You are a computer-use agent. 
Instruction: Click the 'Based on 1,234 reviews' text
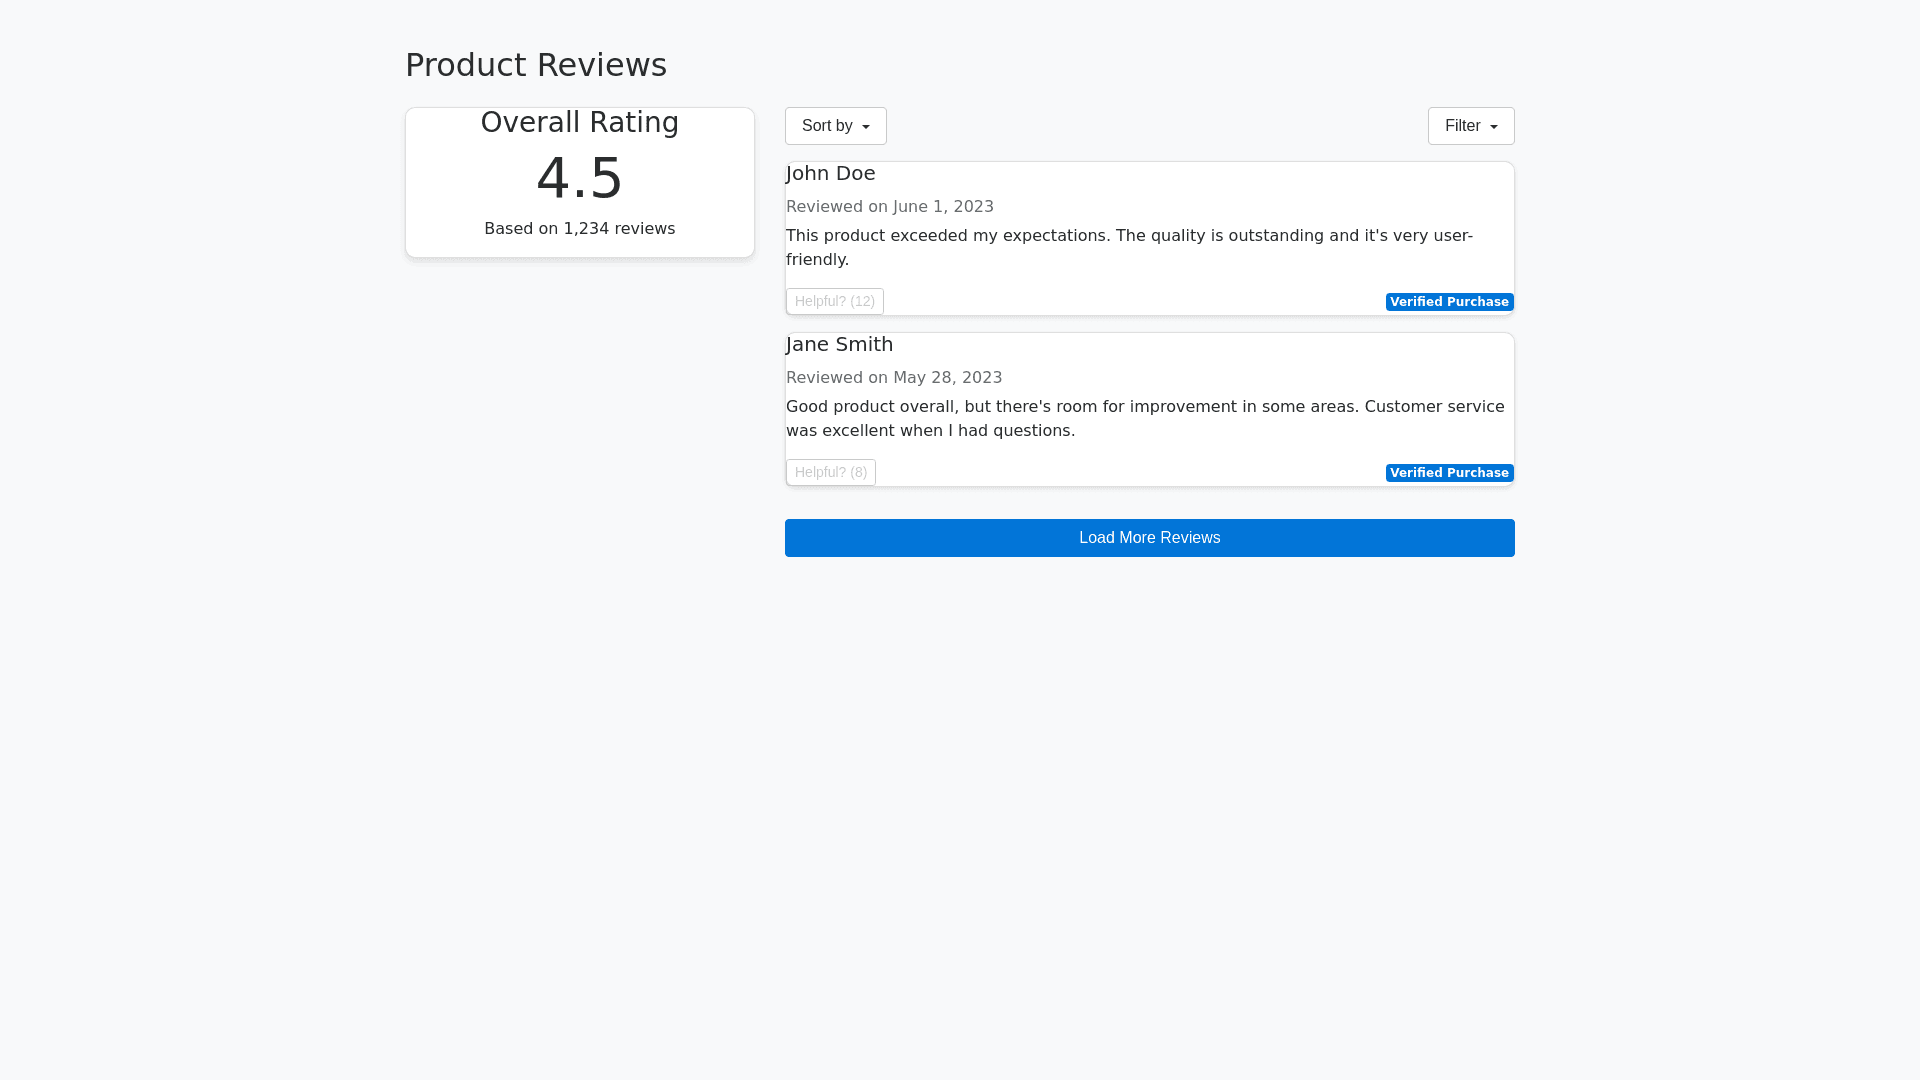[x=579, y=229]
